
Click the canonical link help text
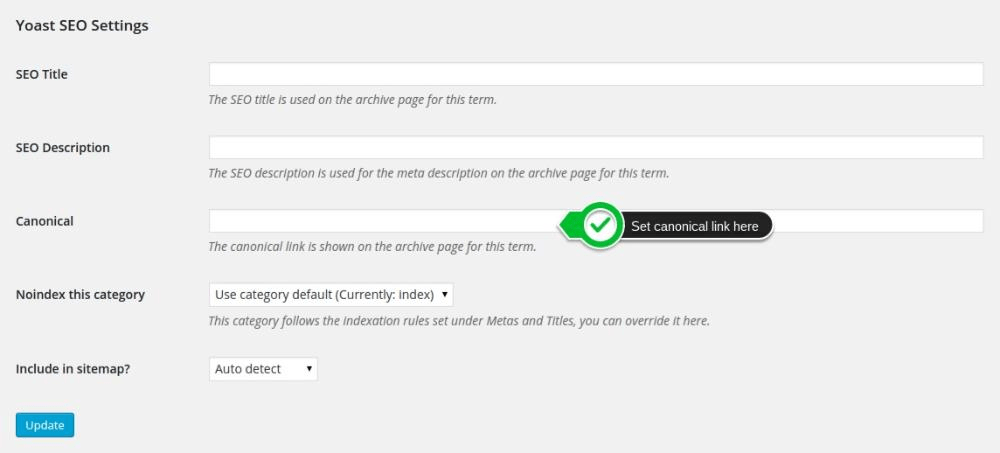372,247
